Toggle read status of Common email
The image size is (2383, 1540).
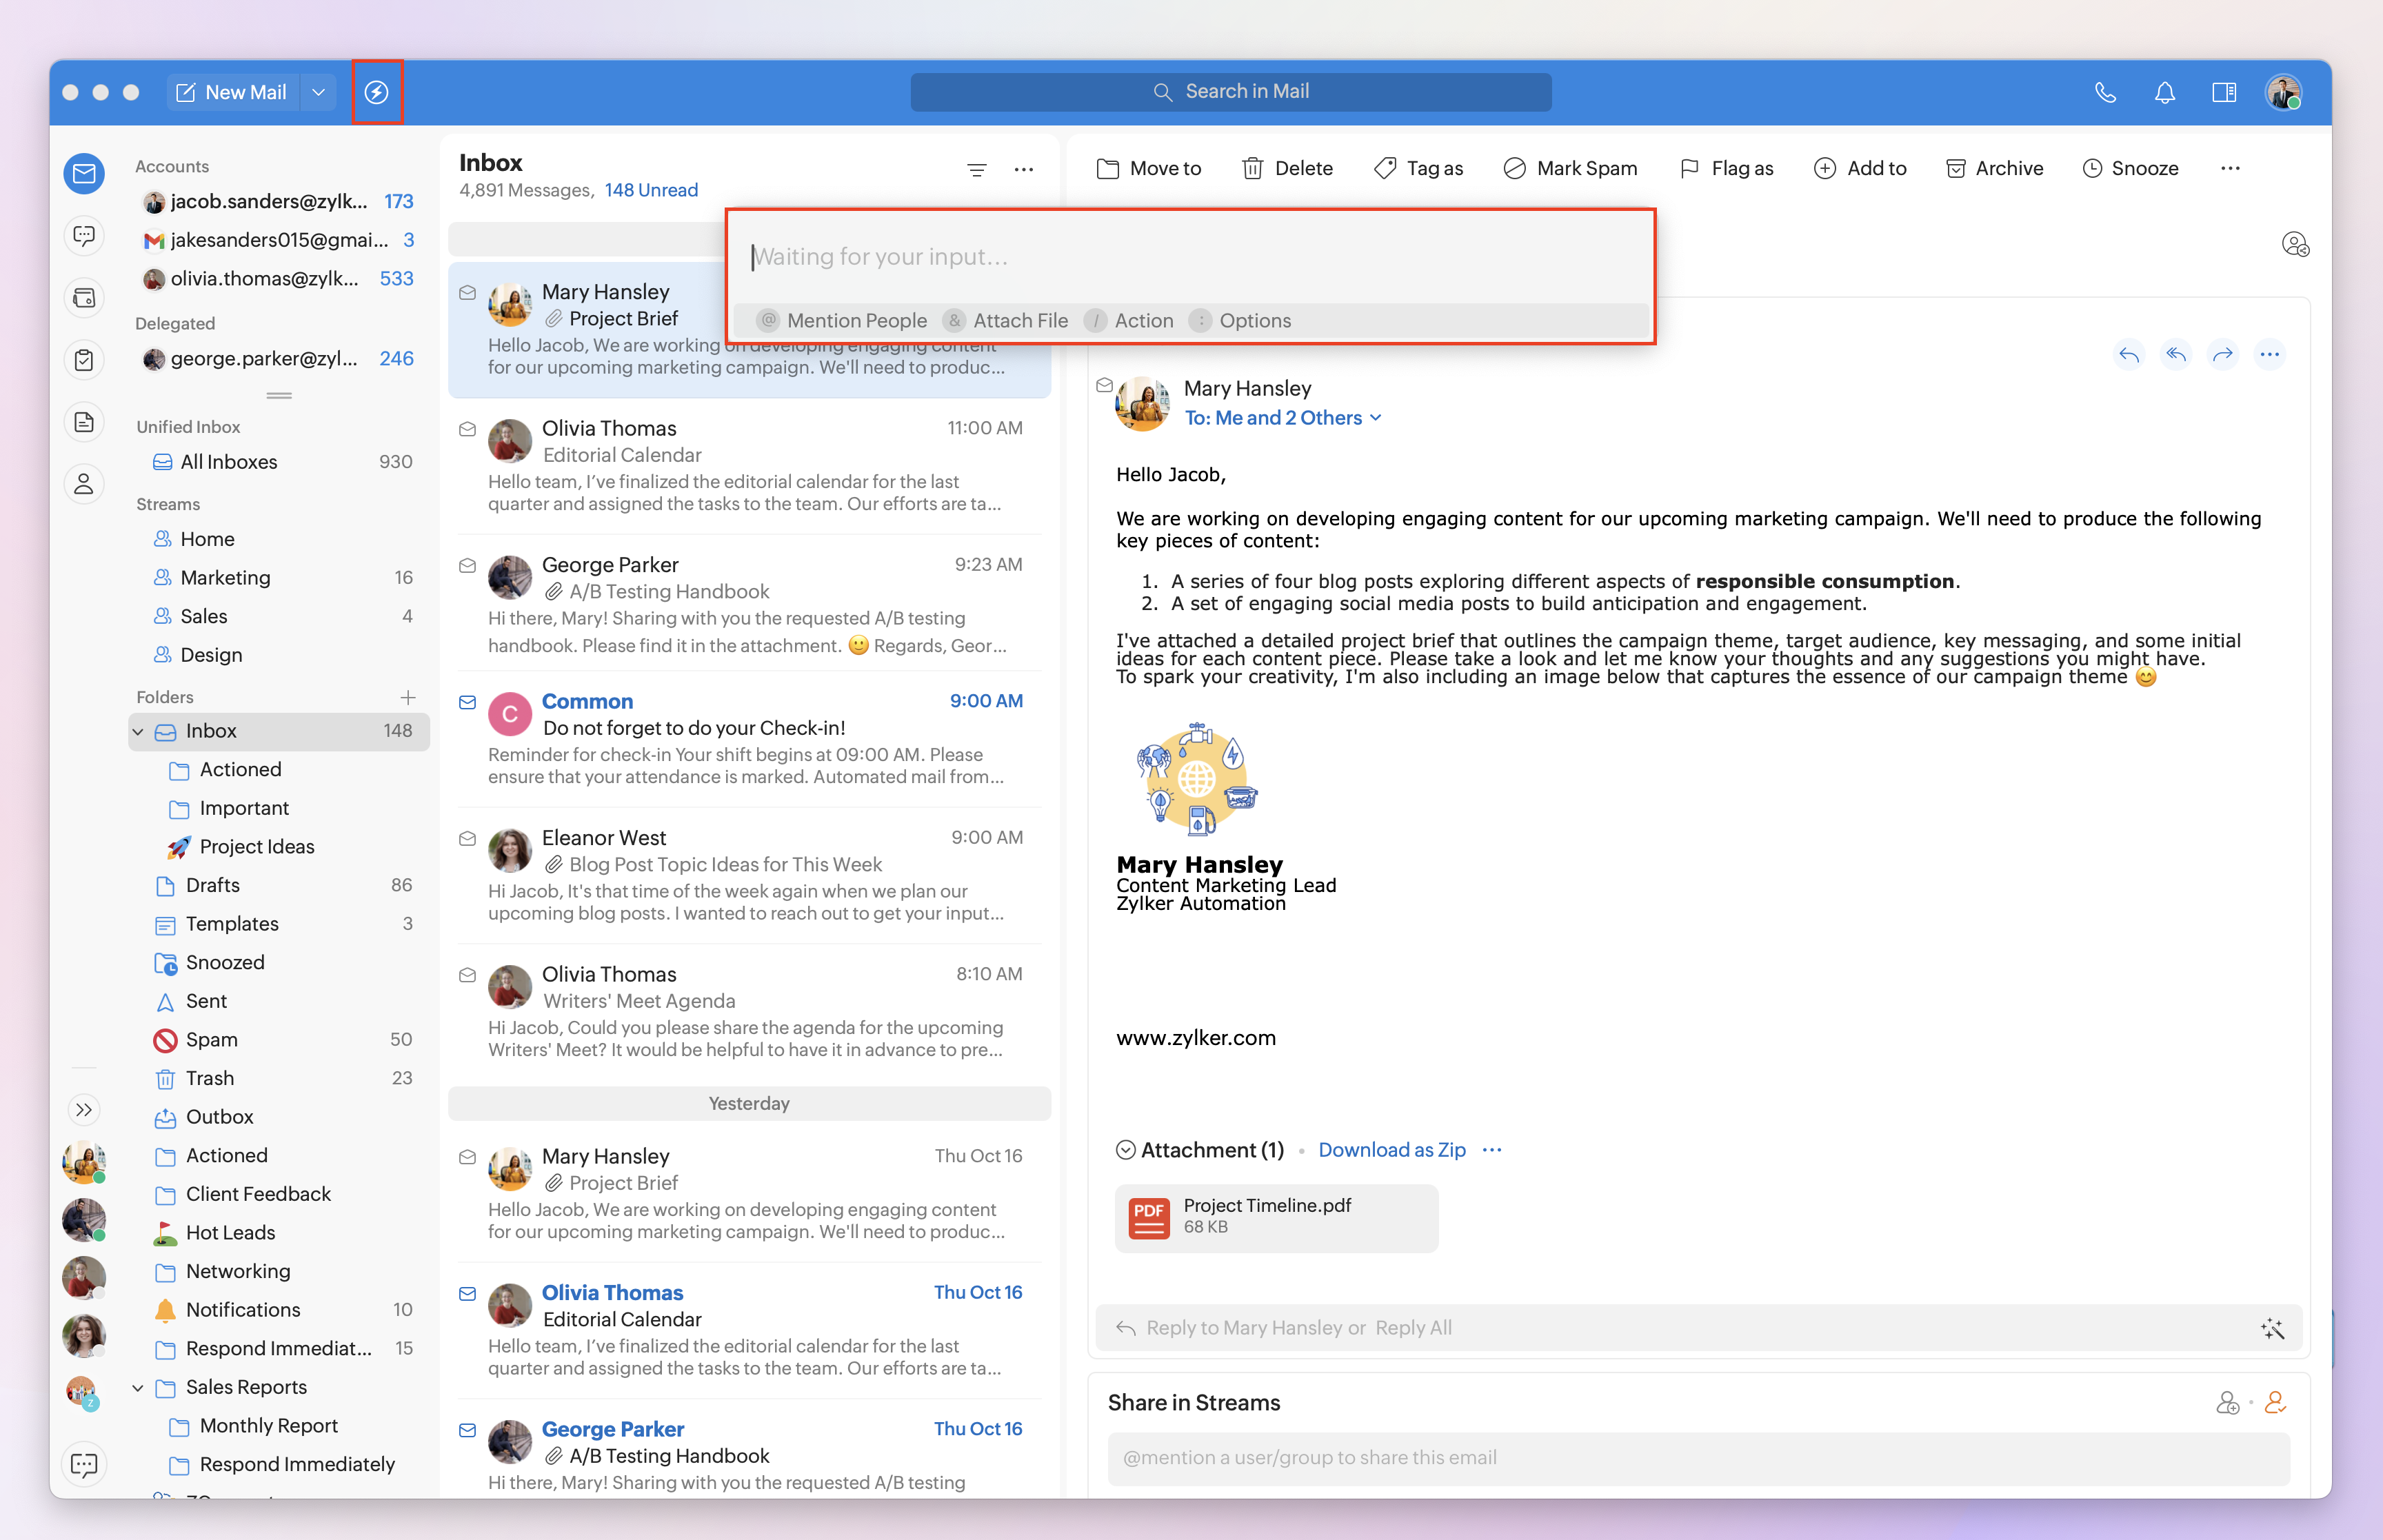[x=467, y=701]
